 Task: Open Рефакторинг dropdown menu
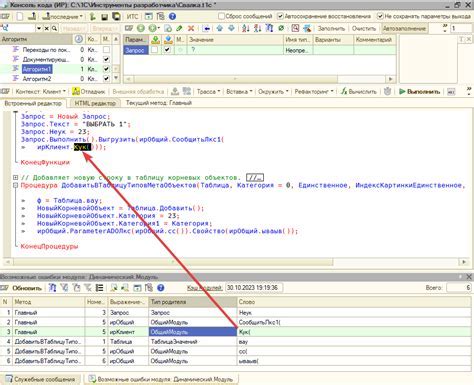coord(314,91)
